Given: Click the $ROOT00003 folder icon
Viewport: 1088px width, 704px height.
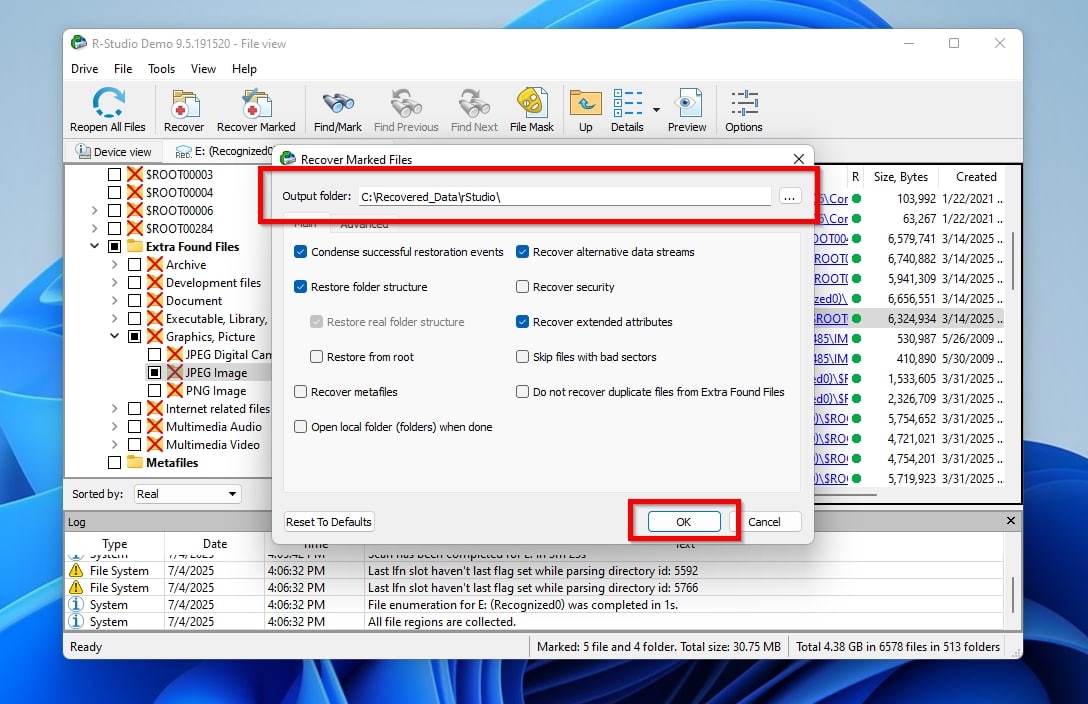Looking at the screenshot, I should (135, 174).
